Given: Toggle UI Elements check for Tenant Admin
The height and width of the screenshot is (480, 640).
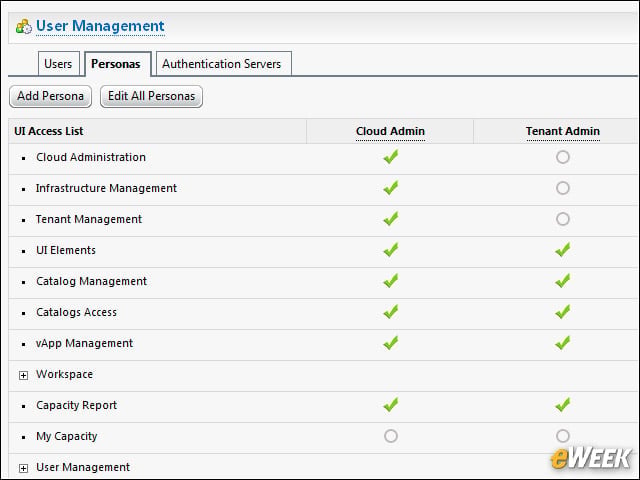Looking at the screenshot, I should pos(563,250).
